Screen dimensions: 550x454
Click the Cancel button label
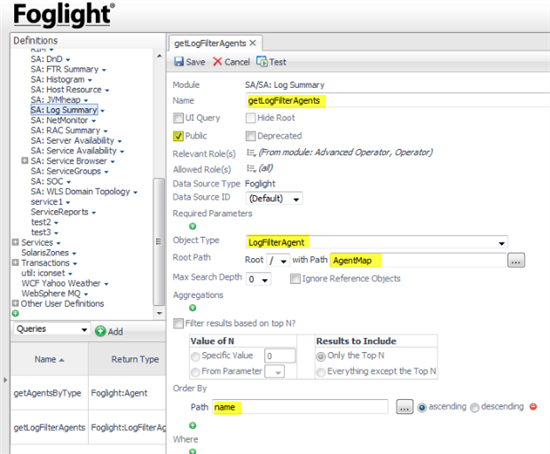click(x=237, y=62)
